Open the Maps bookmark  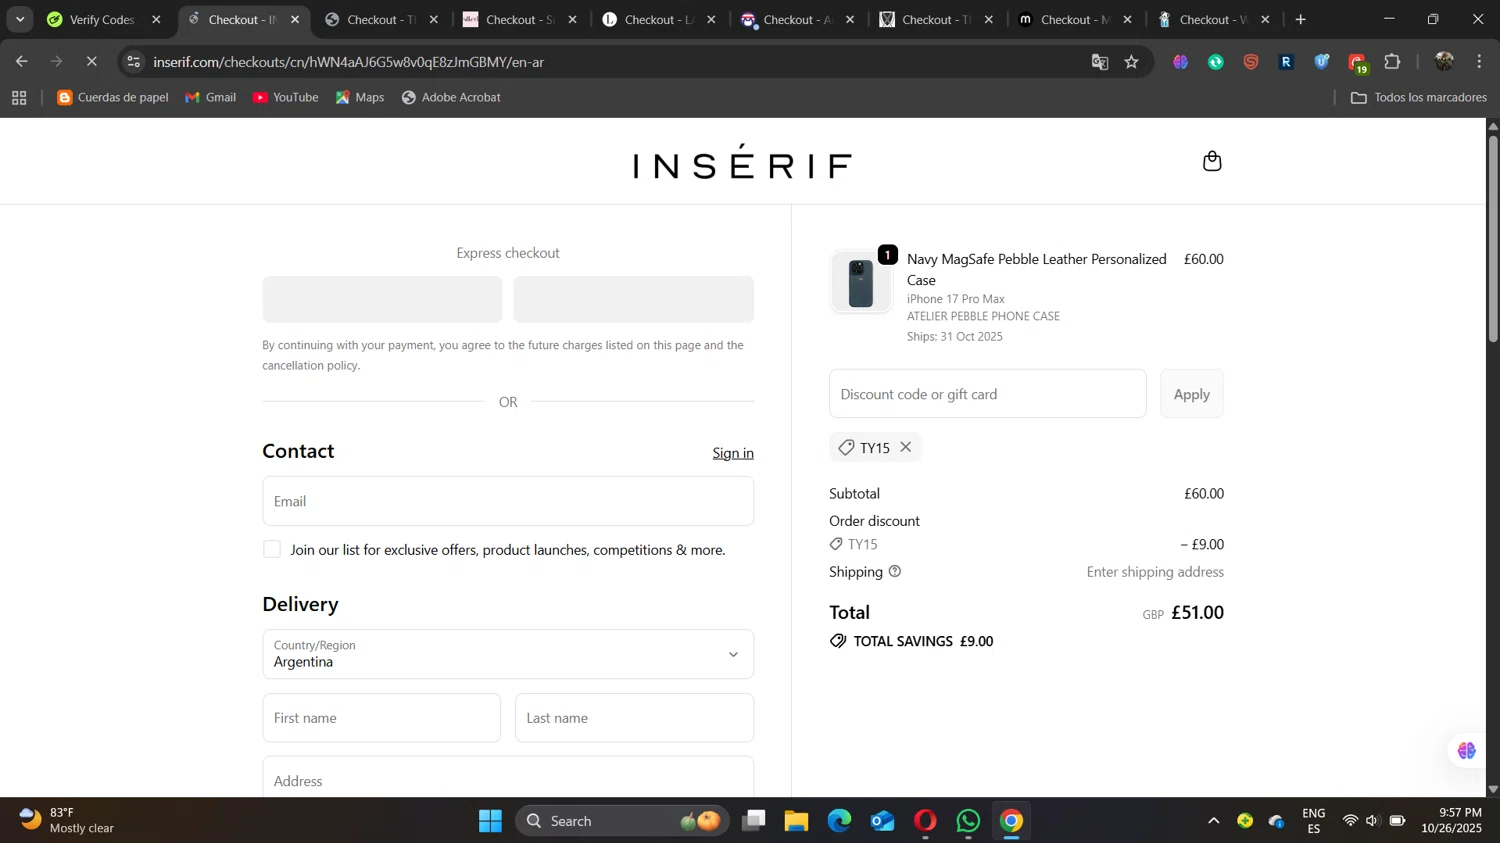point(360,98)
